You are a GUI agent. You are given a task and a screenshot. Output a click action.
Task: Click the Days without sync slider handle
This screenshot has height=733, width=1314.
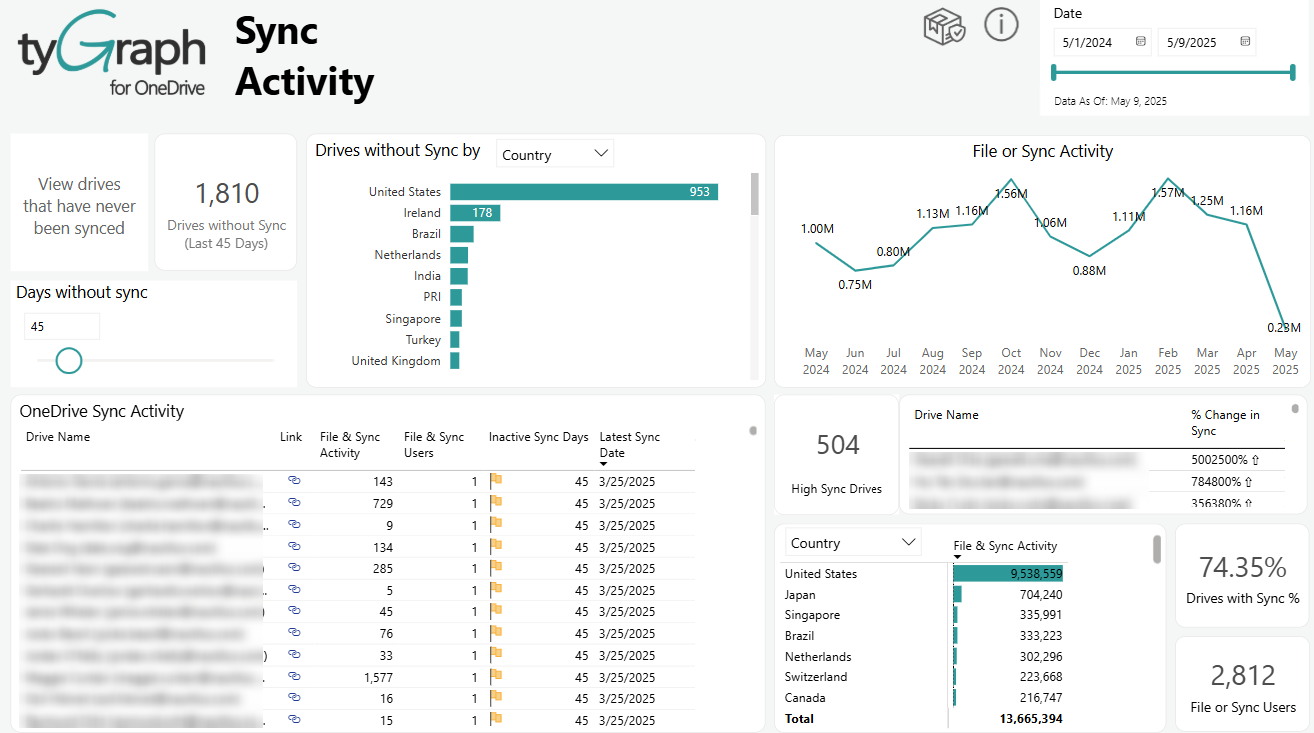(x=68, y=360)
